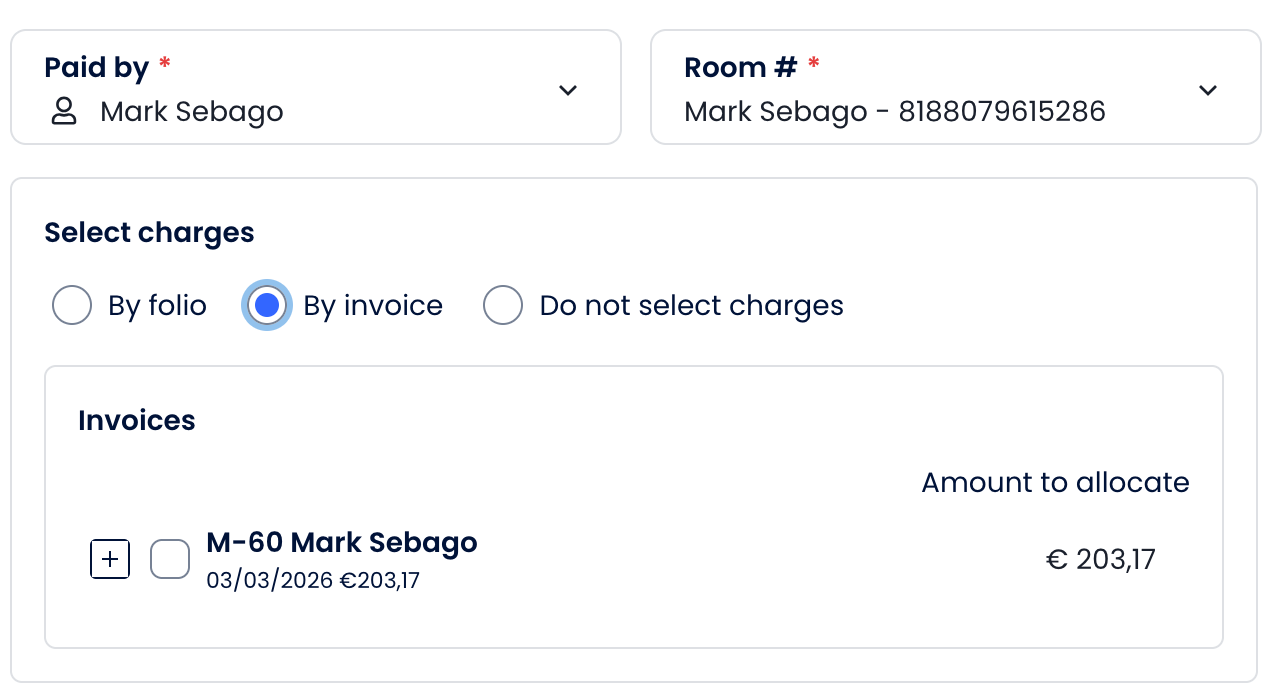Expand invoice M-60 with the plus icon
1268x700 pixels.
(x=110, y=559)
